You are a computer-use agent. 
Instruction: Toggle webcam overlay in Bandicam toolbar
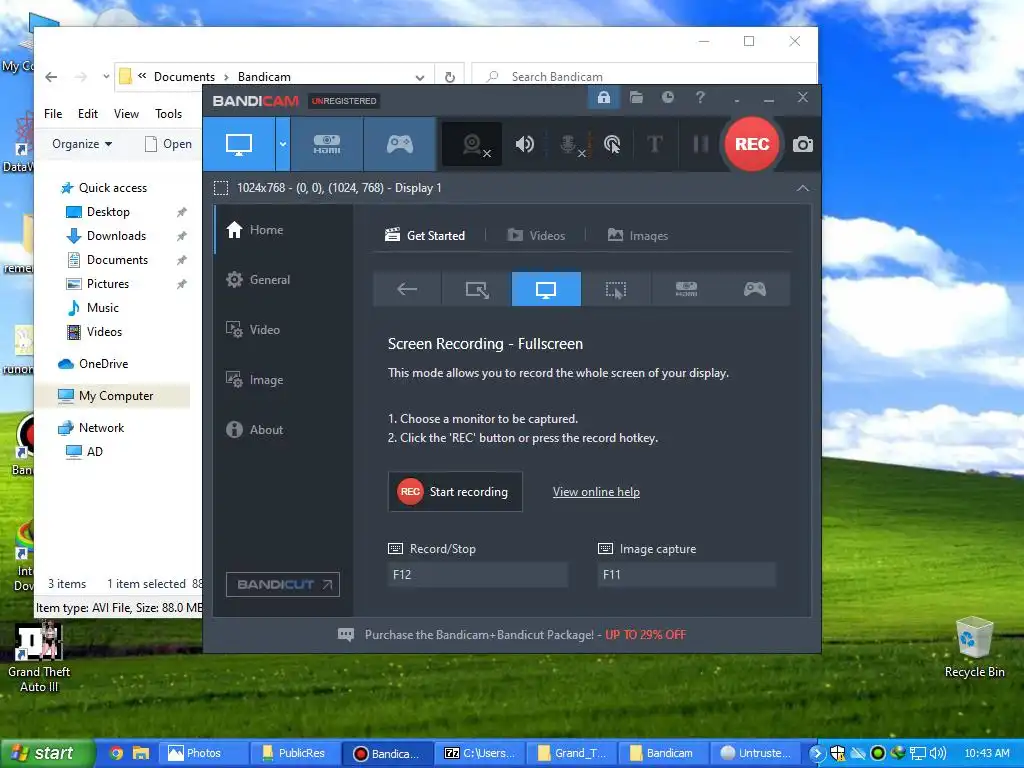pos(472,144)
